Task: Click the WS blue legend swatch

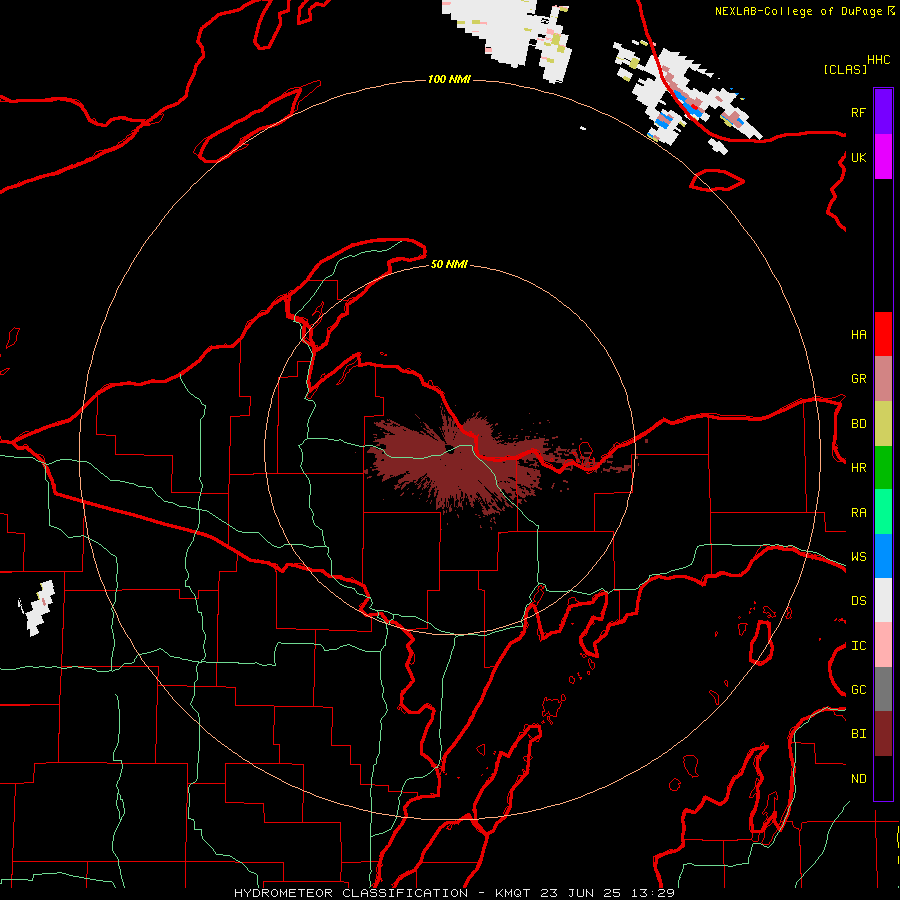Action: click(x=883, y=556)
